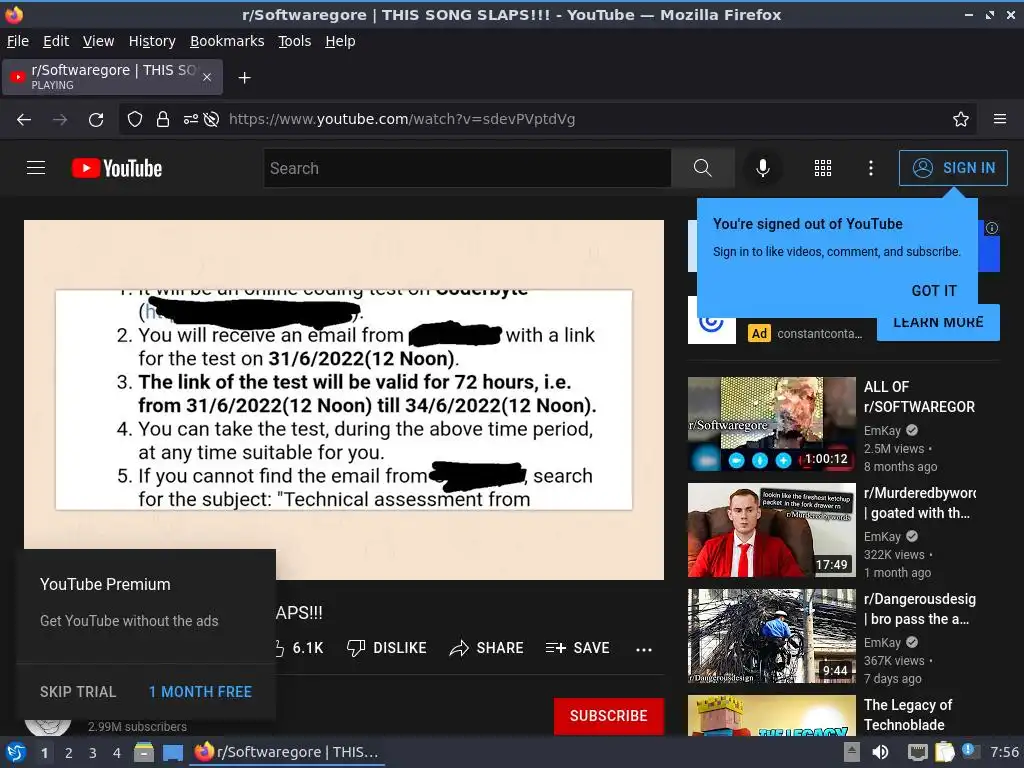This screenshot has width=1024, height=768.
Task: Click the Forward navigation arrow
Action: click(x=60, y=120)
